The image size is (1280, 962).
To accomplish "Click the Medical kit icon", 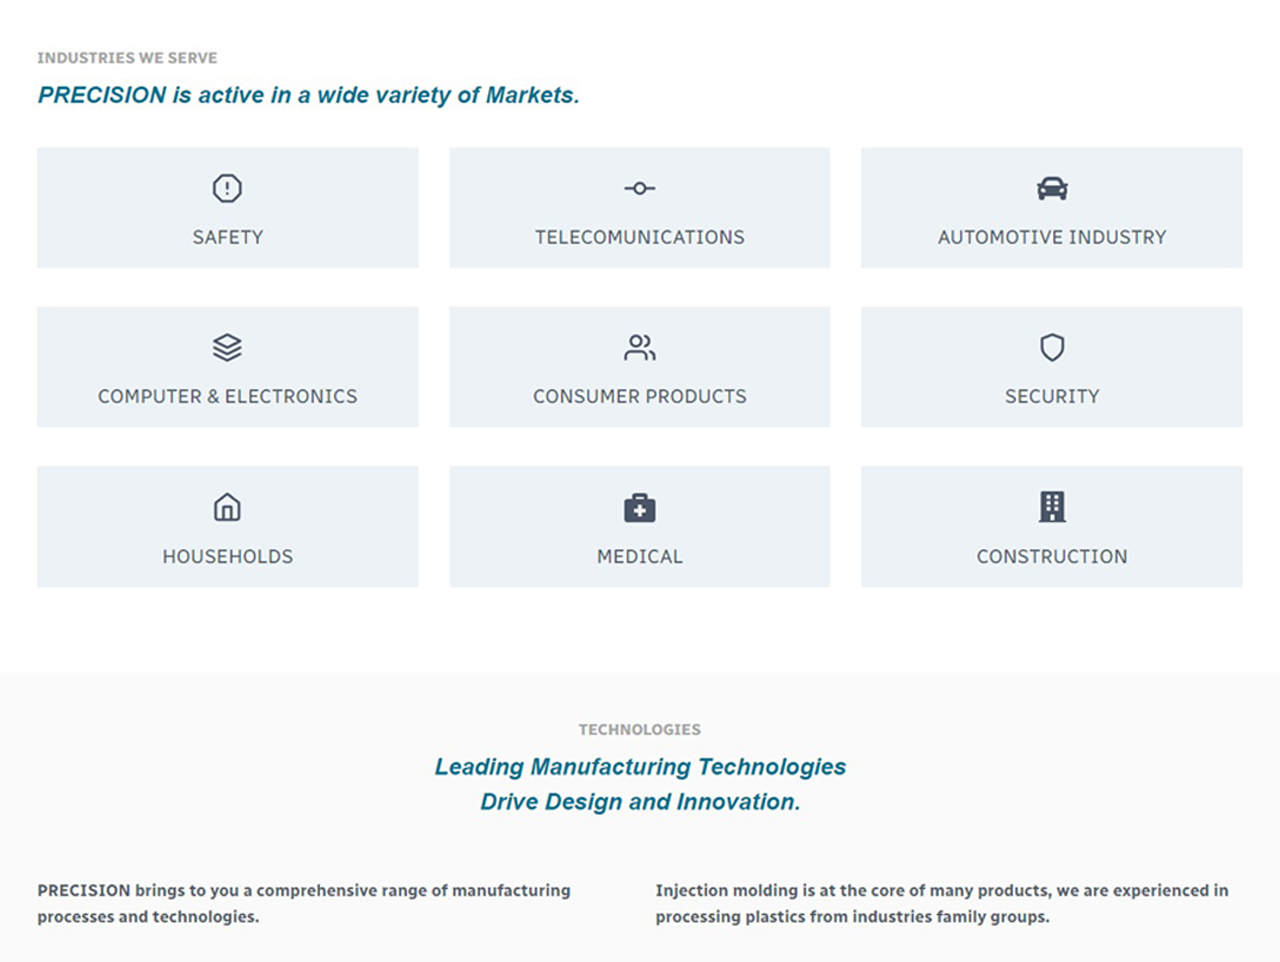I will (x=640, y=508).
